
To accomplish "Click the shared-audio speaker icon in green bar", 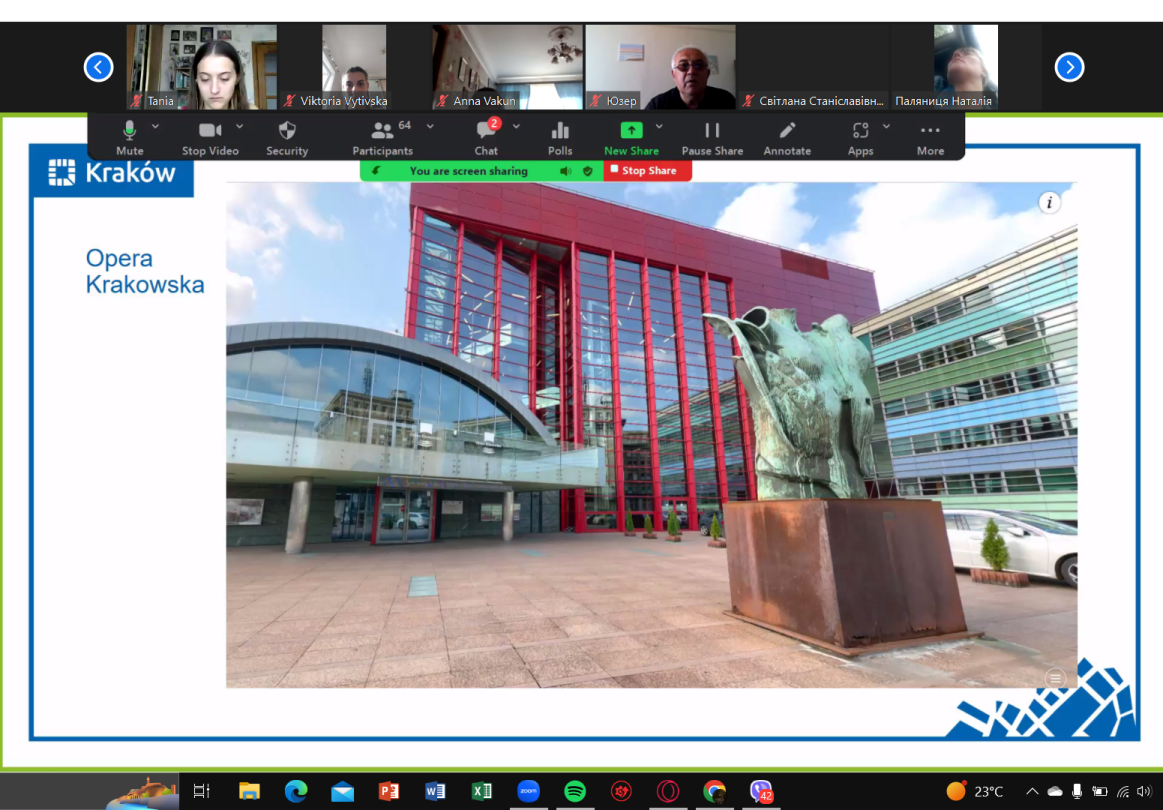I will (x=565, y=171).
